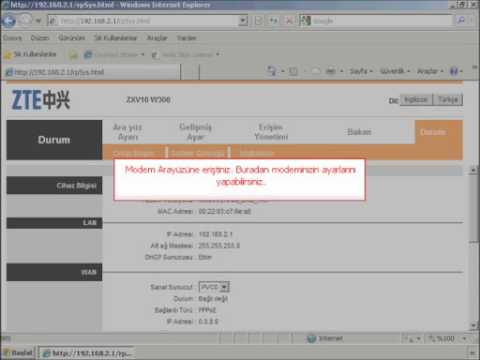Click the browser Back arrow button
Image resolution: width=480 pixels, height=360 pixels.
[x=9, y=21]
